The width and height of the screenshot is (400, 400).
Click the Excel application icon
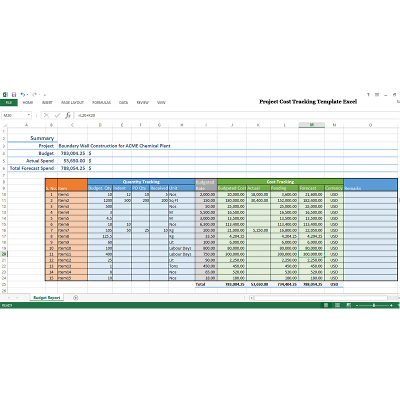point(5,95)
